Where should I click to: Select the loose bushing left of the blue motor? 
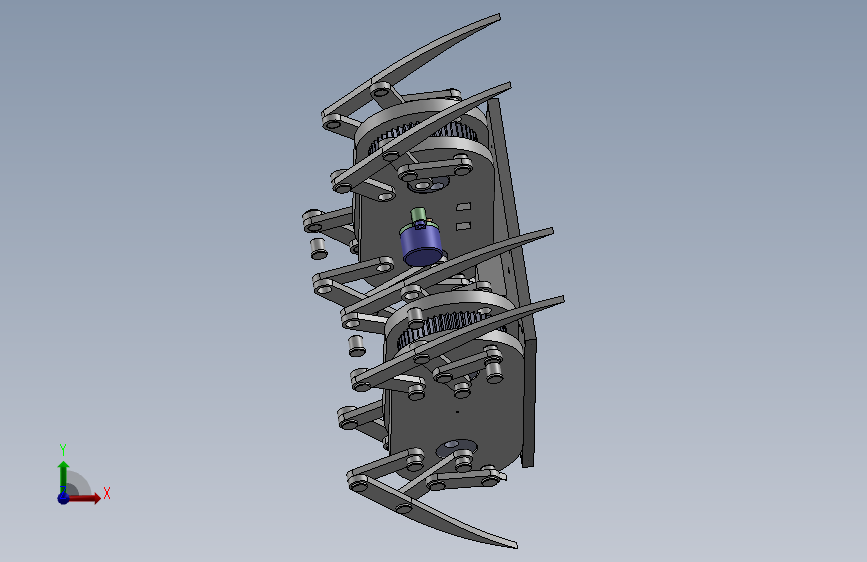(x=318, y=248)
